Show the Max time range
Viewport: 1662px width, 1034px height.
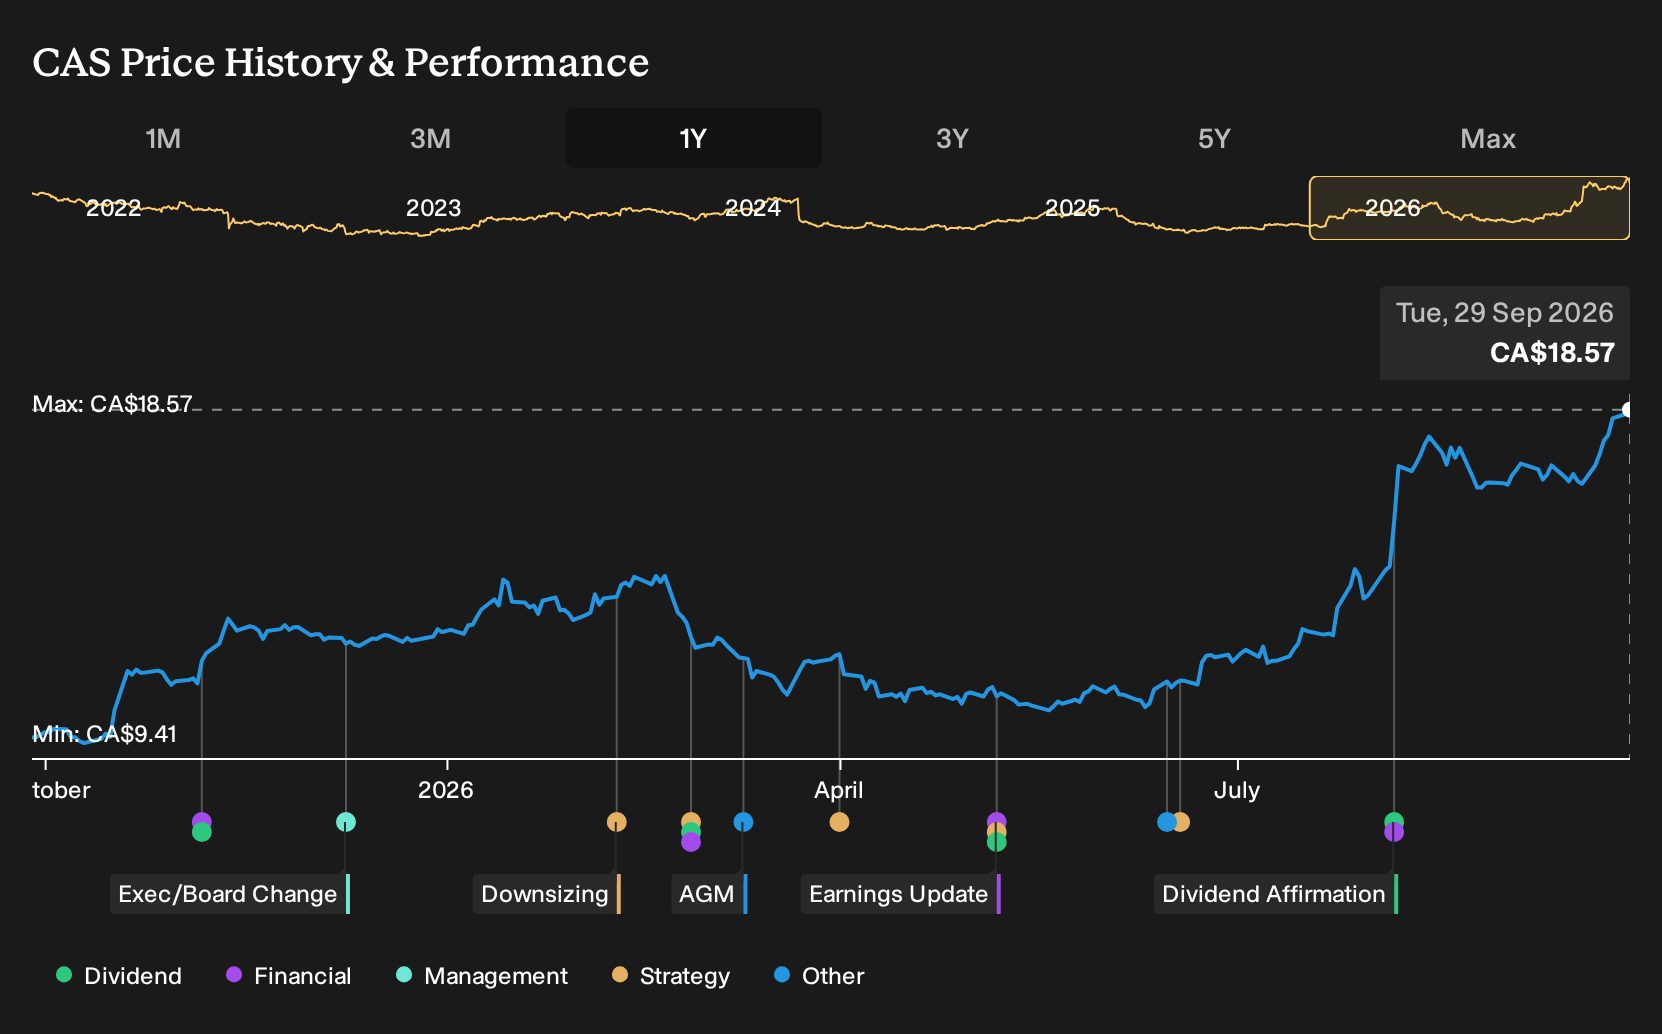click(x=1488, y=138)
